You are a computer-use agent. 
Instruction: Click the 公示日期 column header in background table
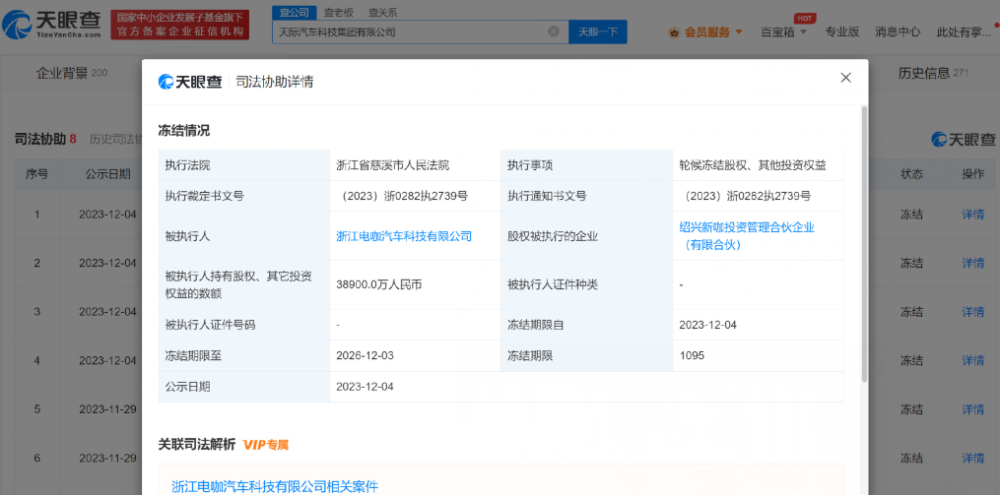pos(108,174)
